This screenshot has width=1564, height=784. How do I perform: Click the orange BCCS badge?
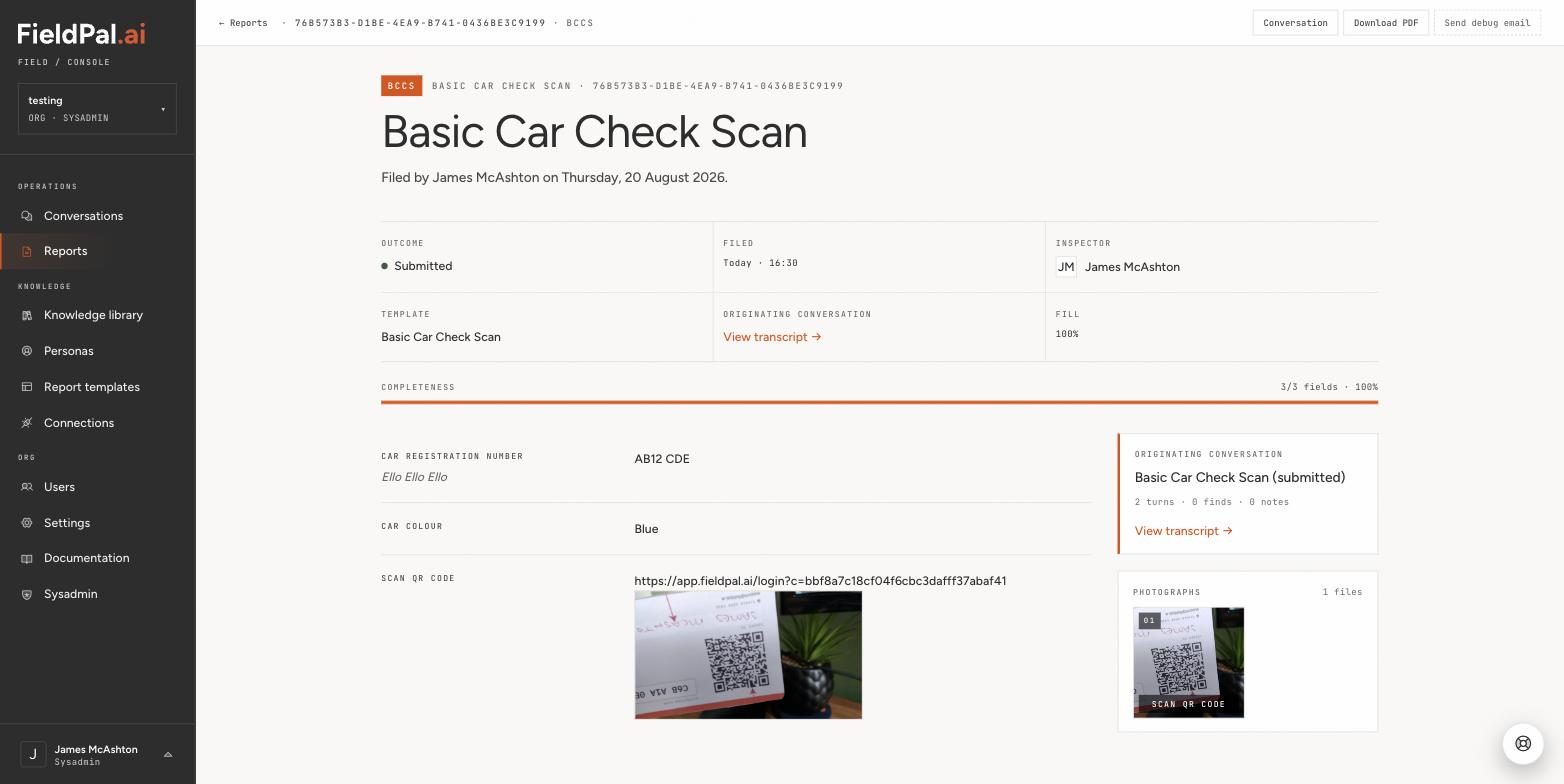(x=401, y=86)
